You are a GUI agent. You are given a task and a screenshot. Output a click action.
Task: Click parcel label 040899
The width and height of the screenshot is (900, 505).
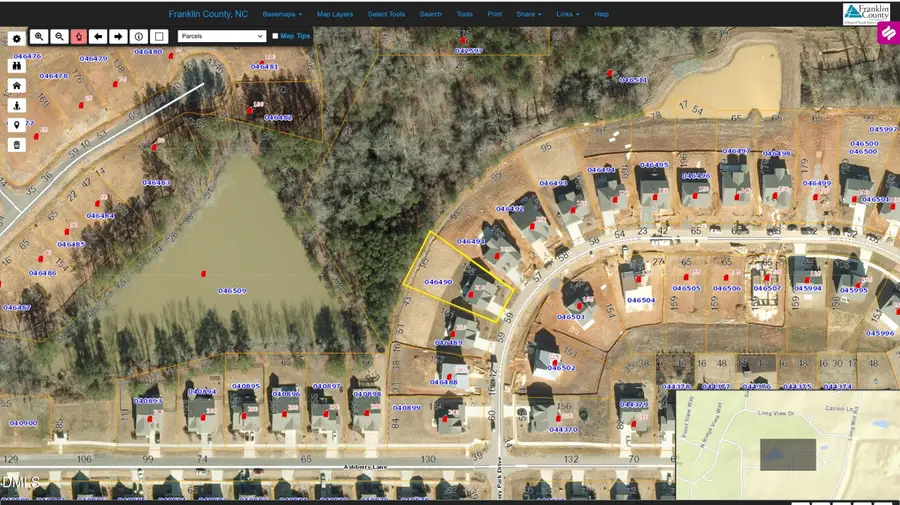406,408
